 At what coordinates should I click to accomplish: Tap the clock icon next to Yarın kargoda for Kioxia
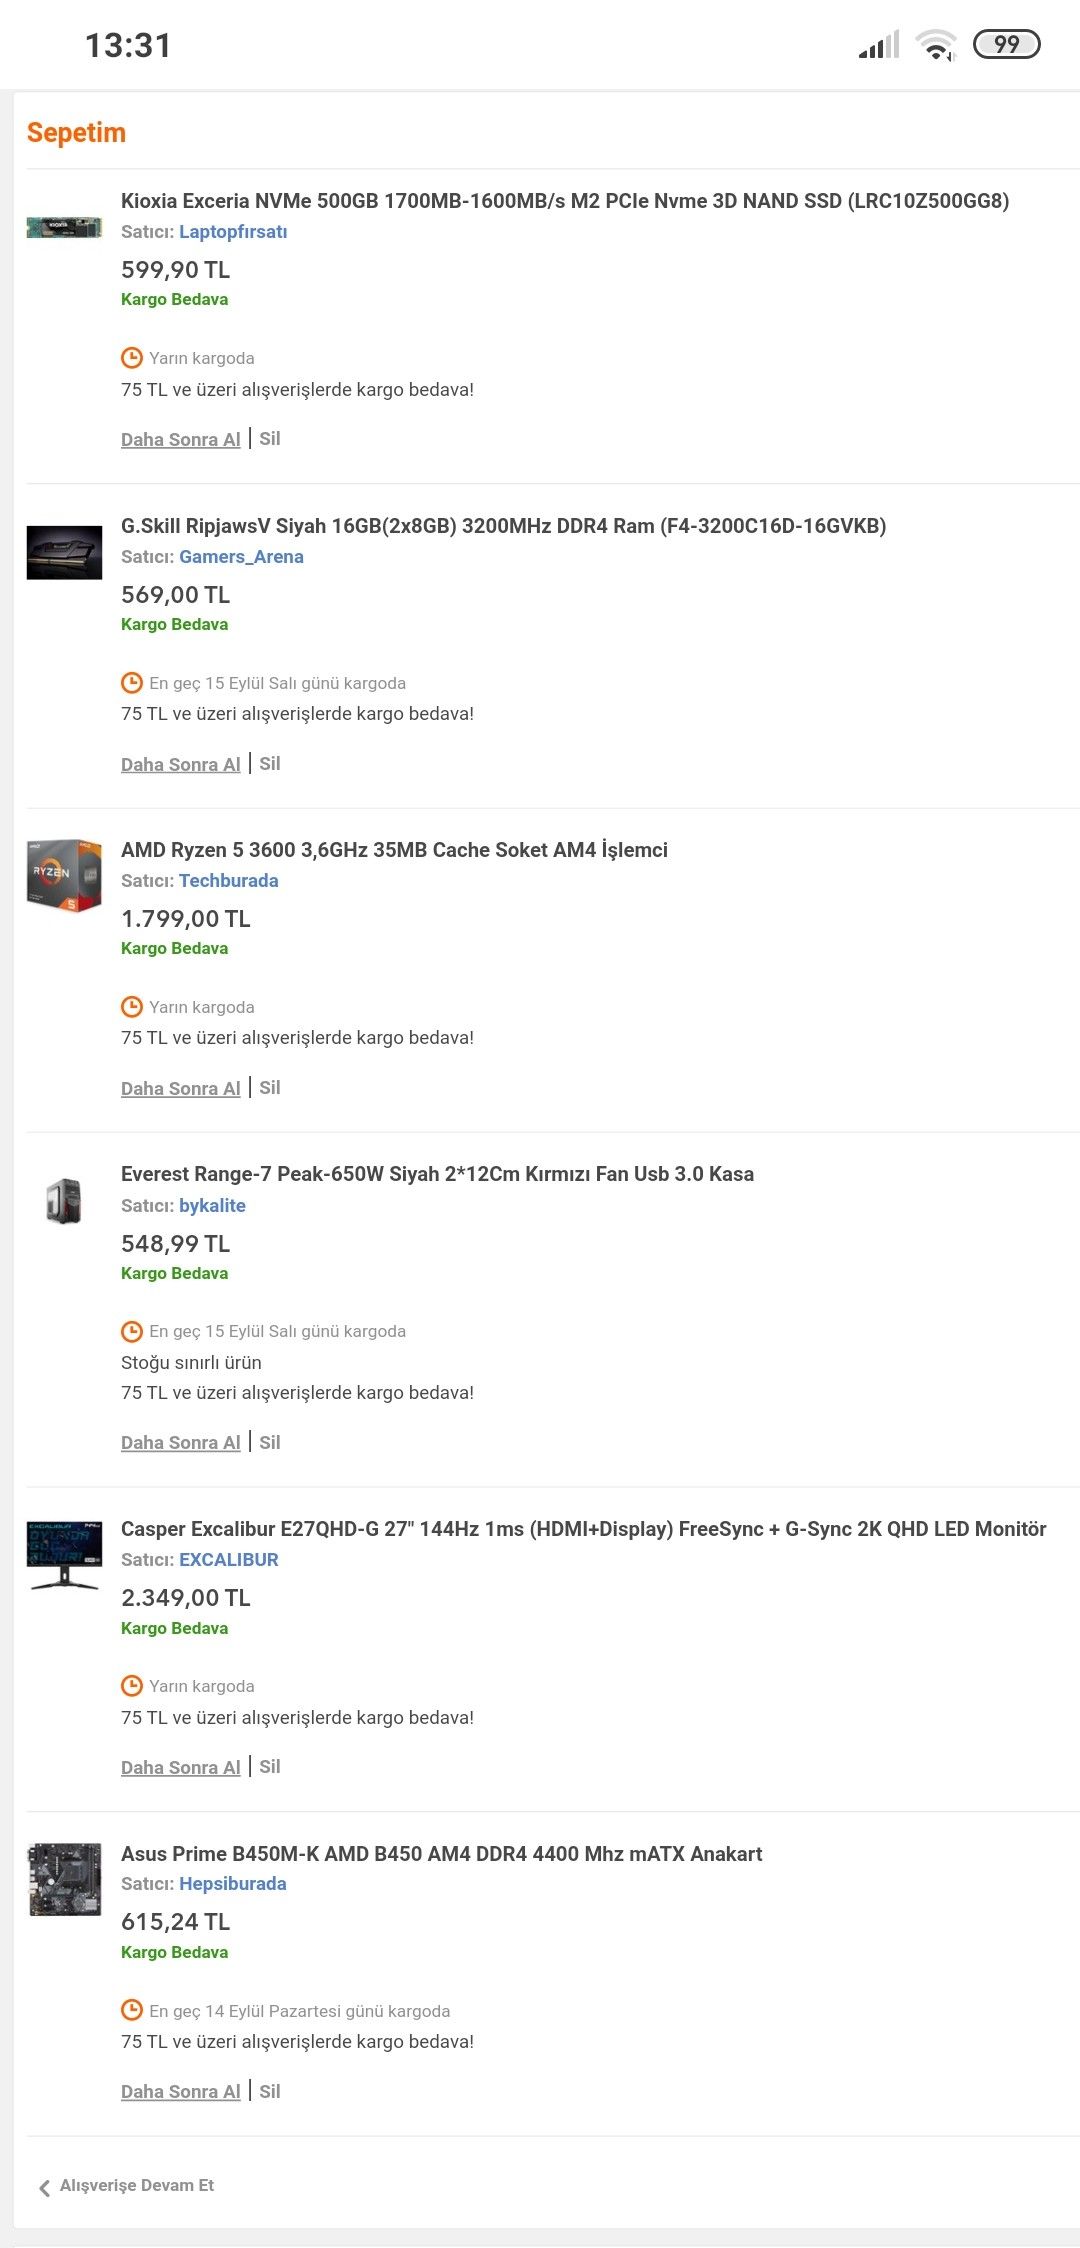click(x=131, y=358)
